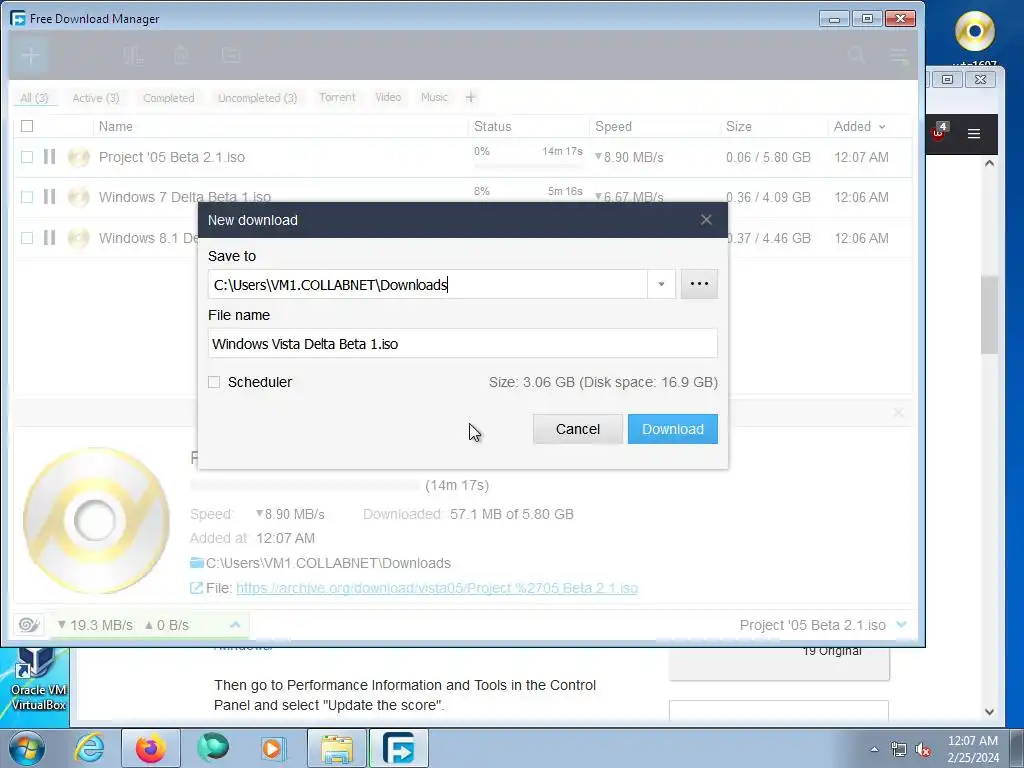Click the pause-all bars toolbar icon
The width and height of the screenshot is (1024, 768).
(133, 56)
